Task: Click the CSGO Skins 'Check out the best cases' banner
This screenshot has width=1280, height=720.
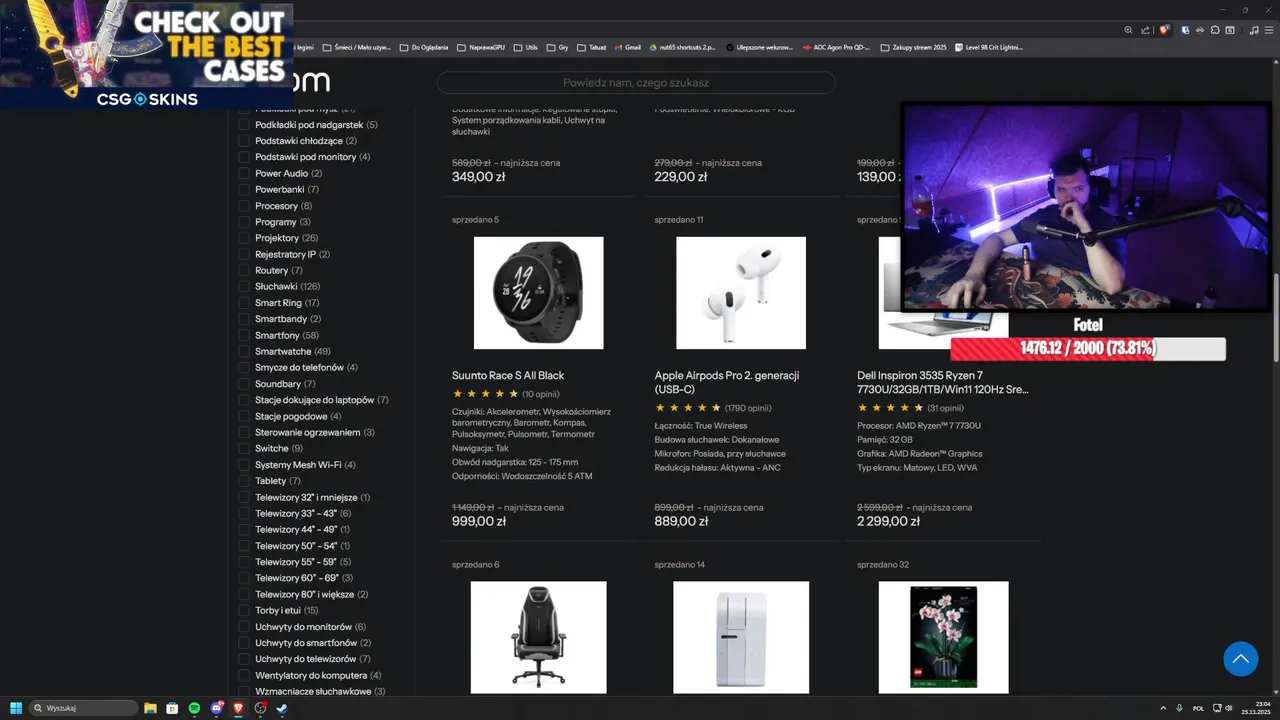Action: [x=147, y=56]
